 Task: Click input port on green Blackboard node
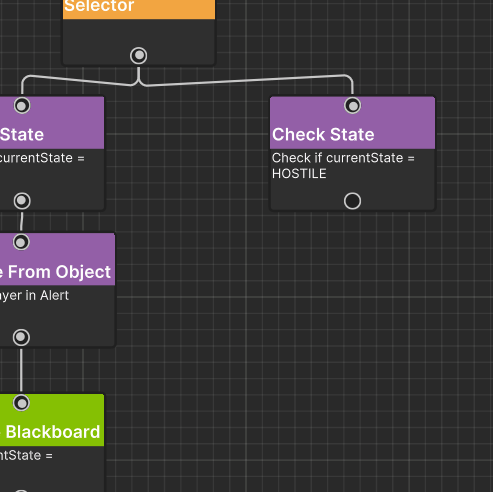[x=21, y=403]
